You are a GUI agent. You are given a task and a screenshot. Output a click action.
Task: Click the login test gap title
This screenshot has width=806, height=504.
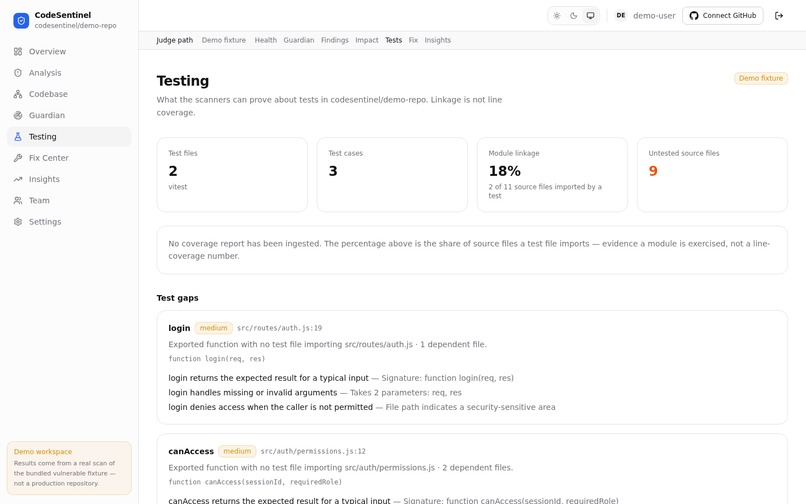[179, 328]
